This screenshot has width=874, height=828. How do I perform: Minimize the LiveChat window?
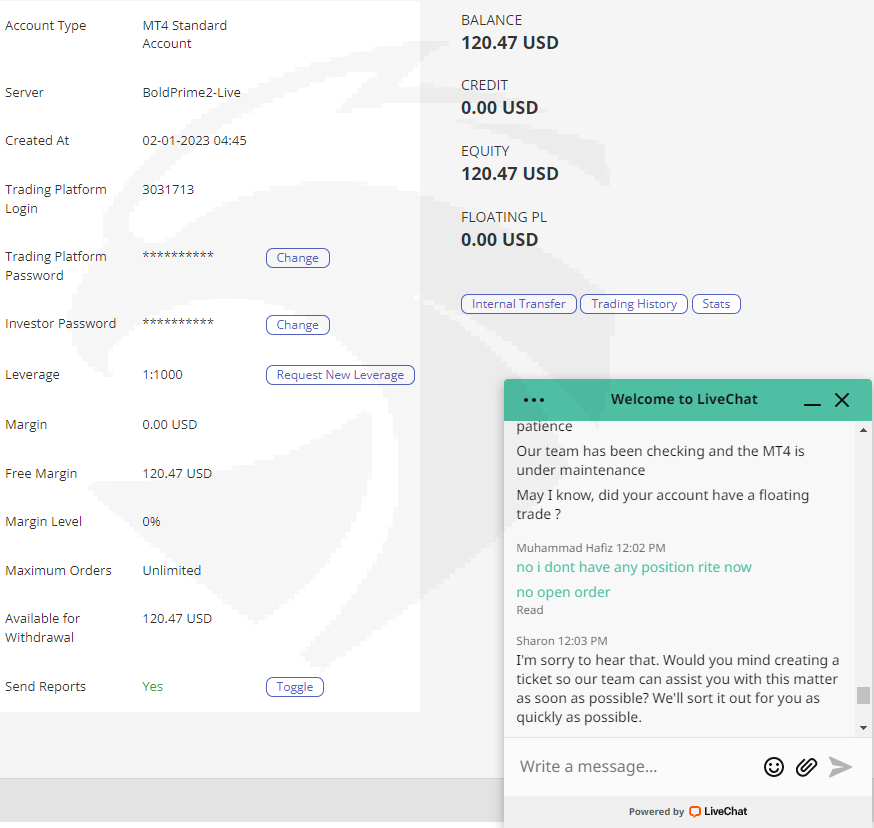point(812,401)
